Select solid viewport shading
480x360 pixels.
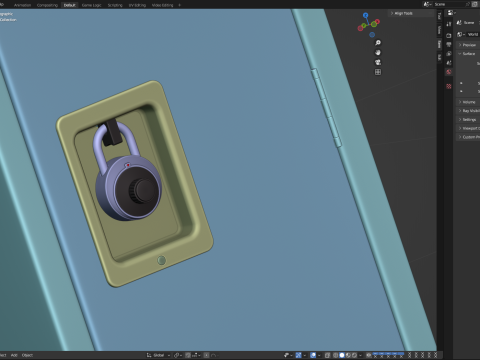[x=342, y=355]
